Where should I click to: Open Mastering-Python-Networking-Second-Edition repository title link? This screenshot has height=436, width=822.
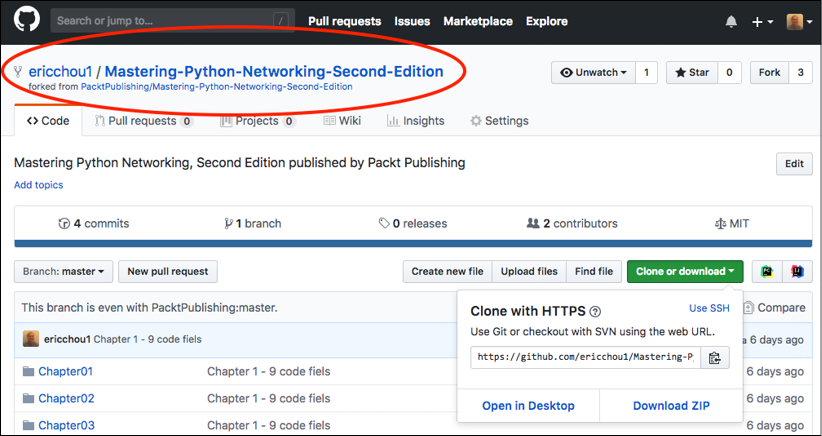point(274,71)
